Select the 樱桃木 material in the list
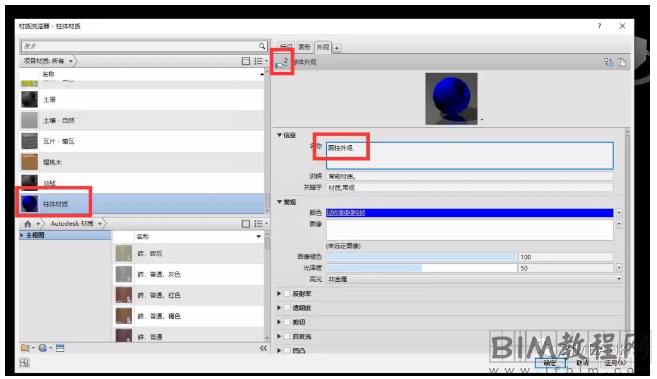The width and height of the screenshot is (657, 379). click(x=142, y=162)
